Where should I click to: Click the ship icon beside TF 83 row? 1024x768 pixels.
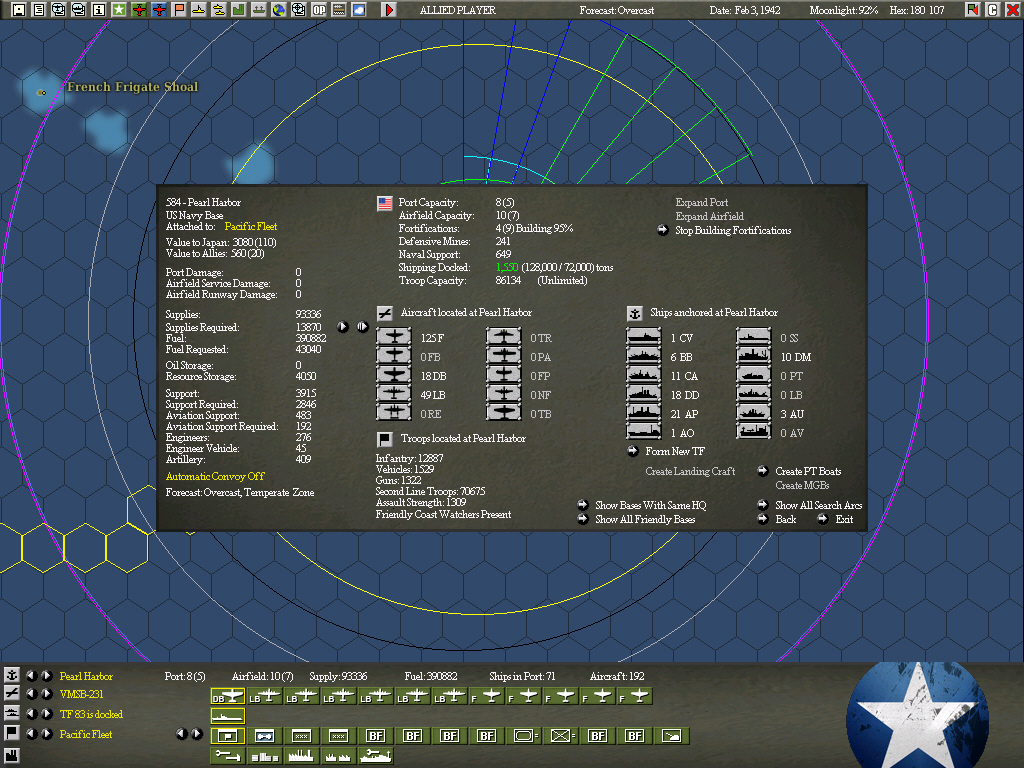11,713
